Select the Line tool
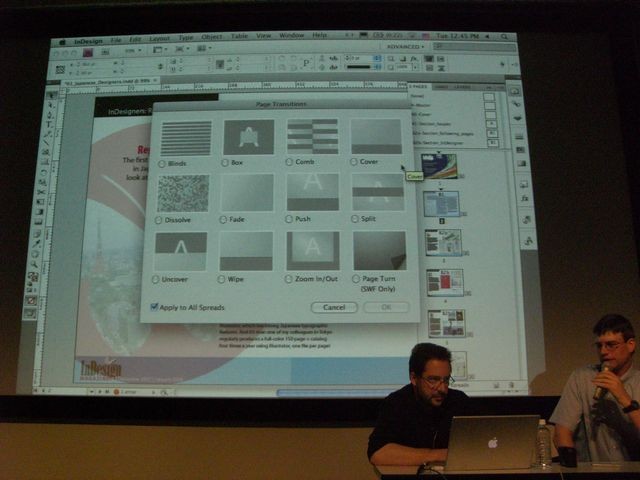The image size is (640, 480). (x=47, y=143)
